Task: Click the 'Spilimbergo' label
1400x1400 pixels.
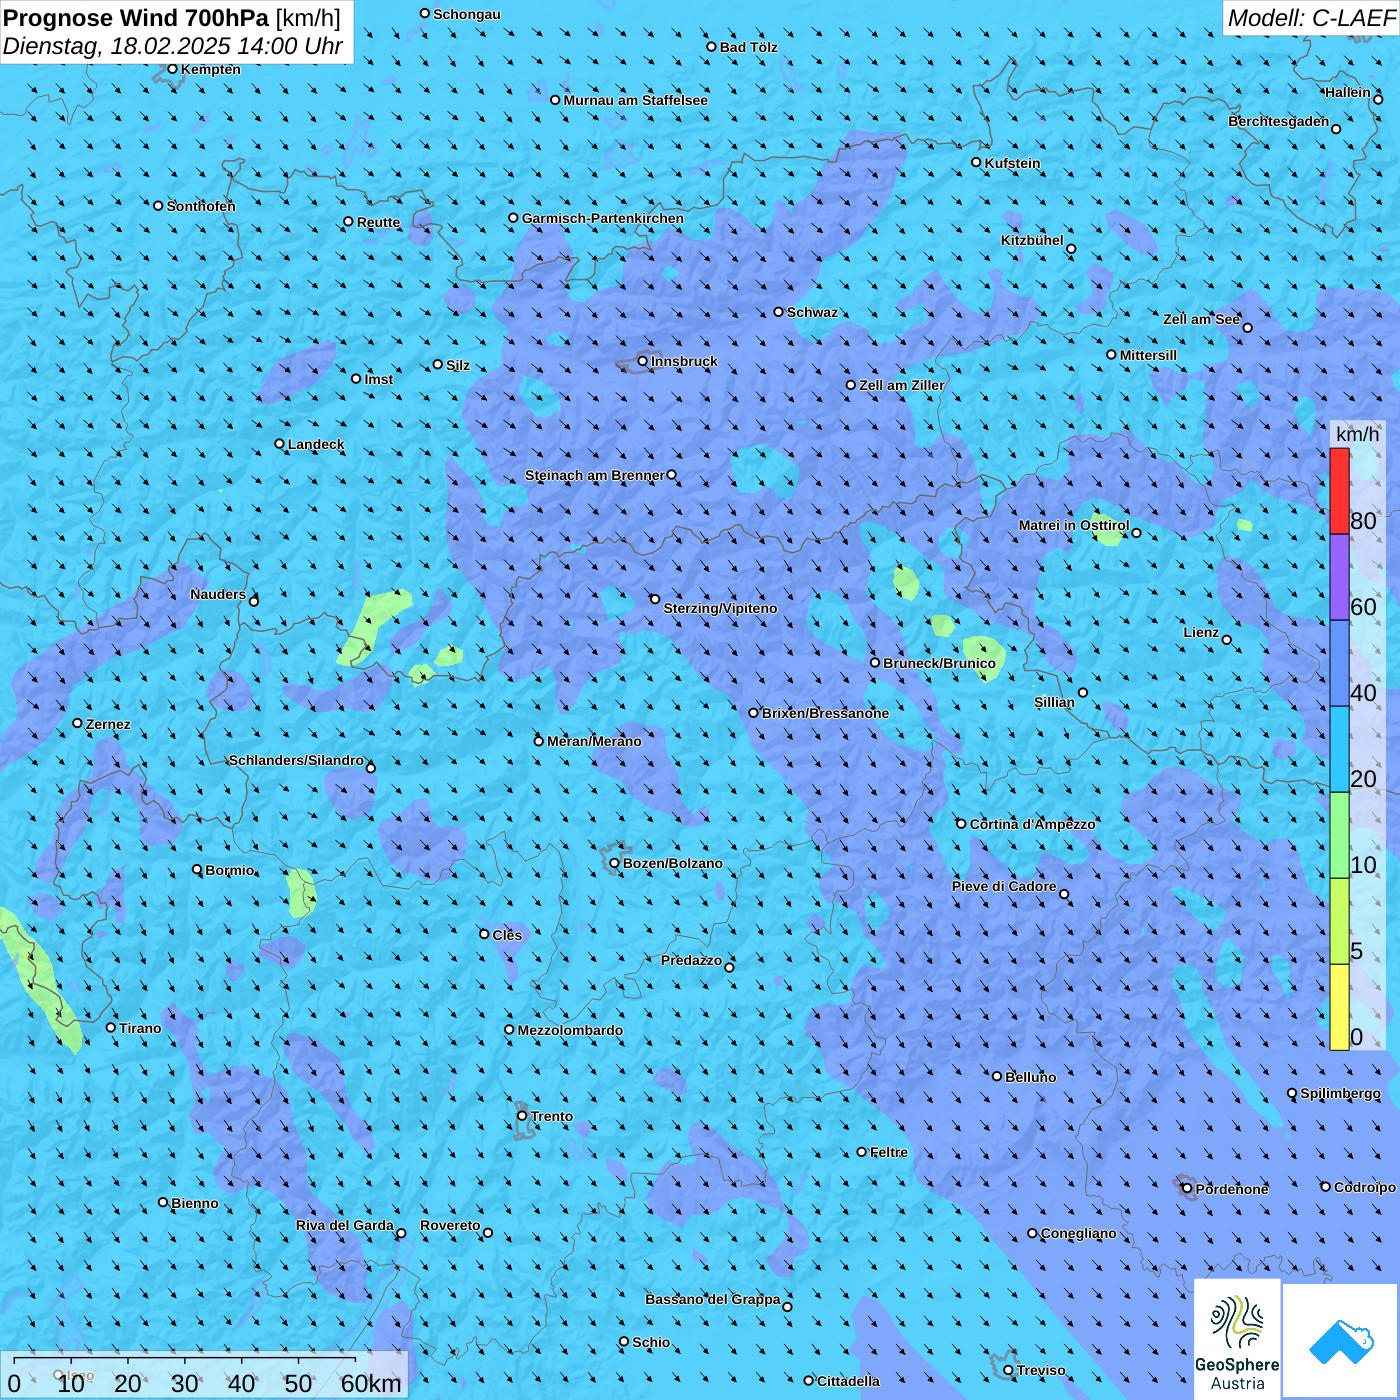Action: pos(1340,1093)
